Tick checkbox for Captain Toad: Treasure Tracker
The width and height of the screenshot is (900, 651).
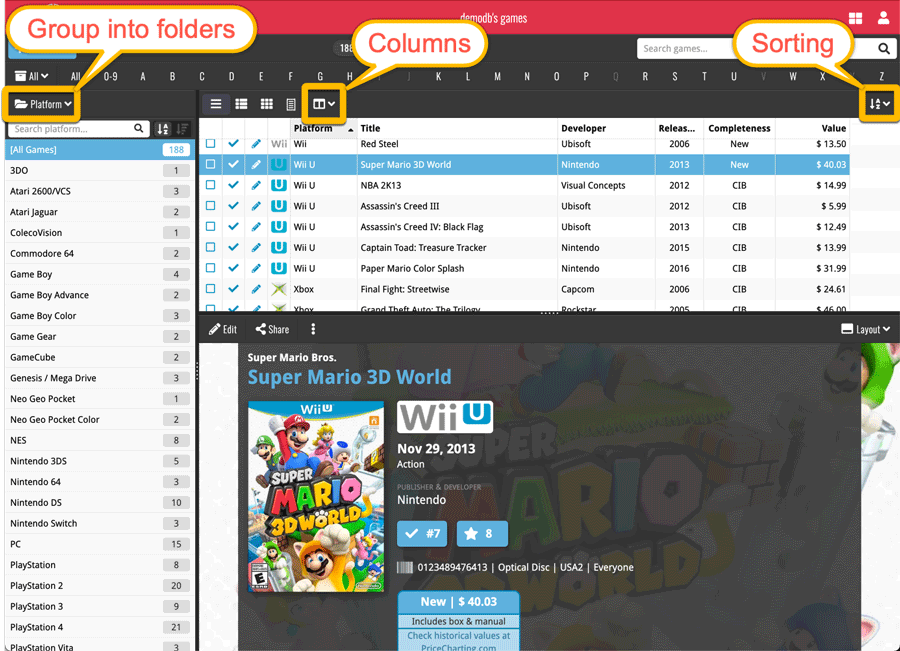coord(211,247)
